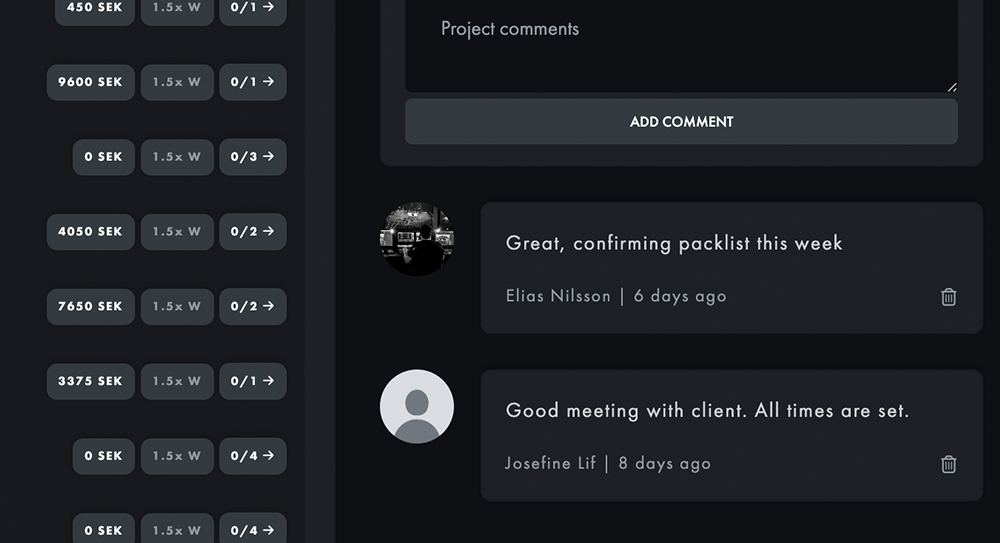
Task: Open the 0/2 arrow beside 4050 SEK
Action: tap(252, 232)
